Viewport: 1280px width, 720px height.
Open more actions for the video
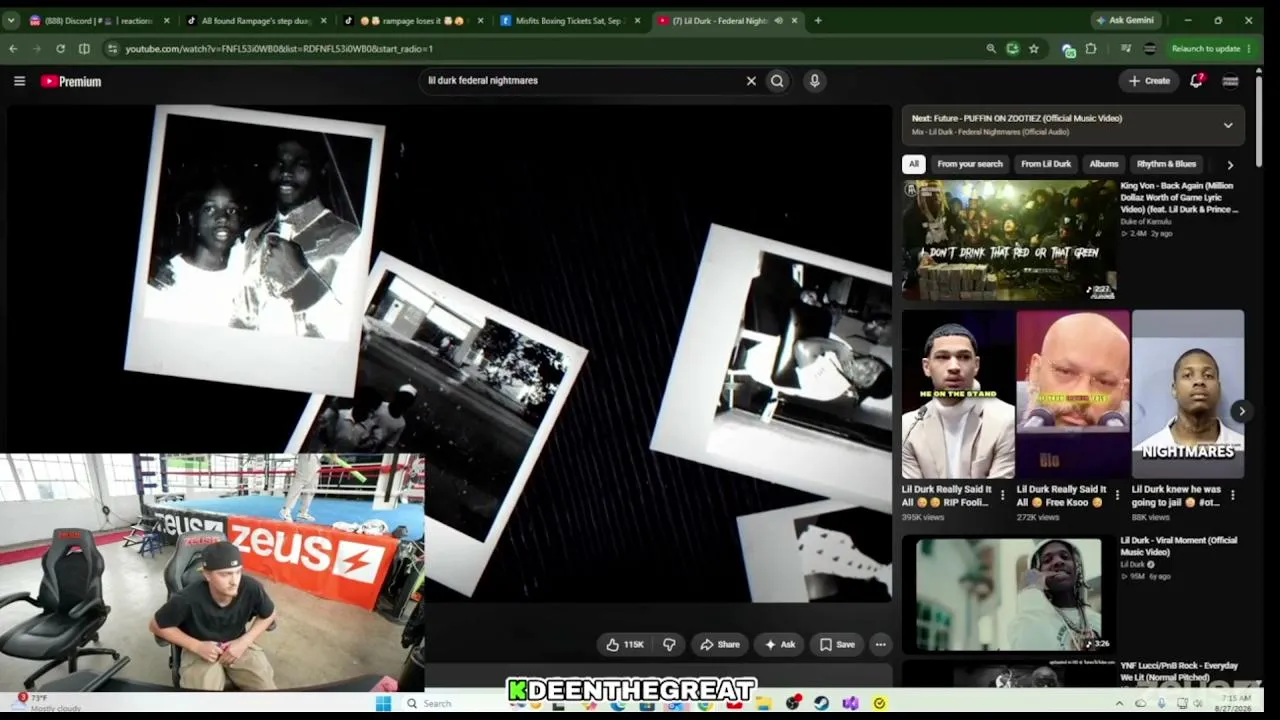coord(880,645)
